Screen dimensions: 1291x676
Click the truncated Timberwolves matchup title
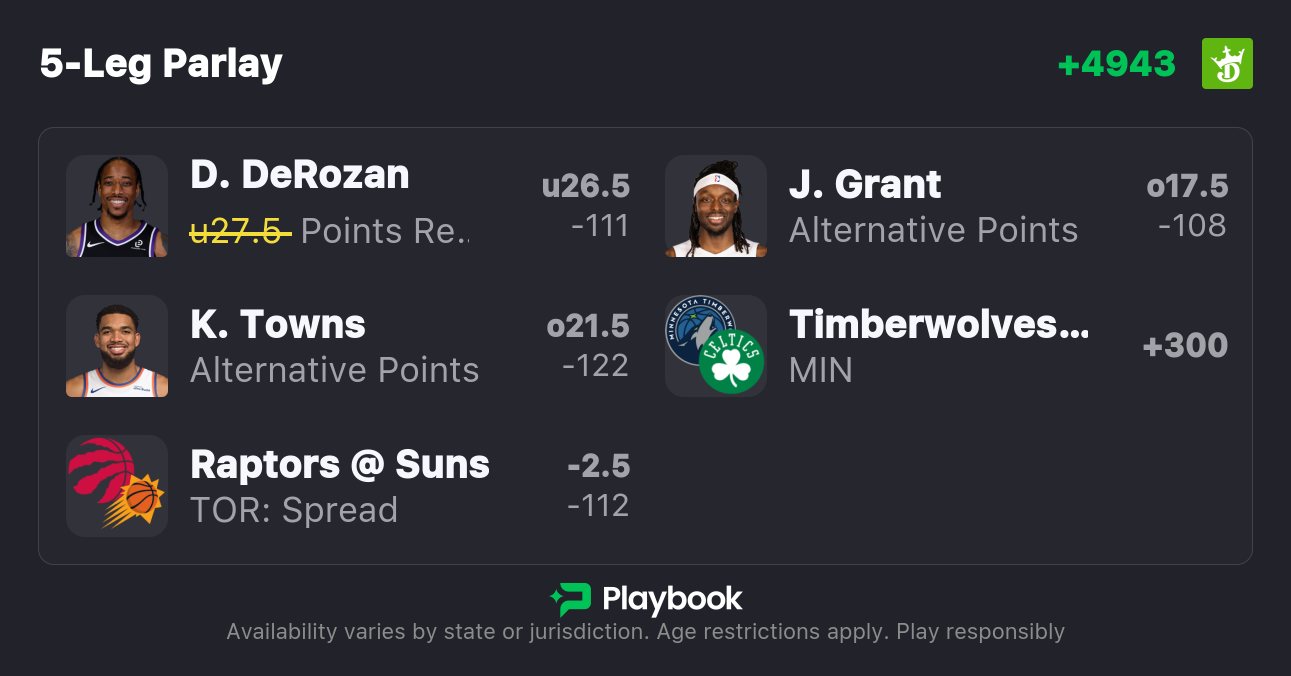coord(938,325)
